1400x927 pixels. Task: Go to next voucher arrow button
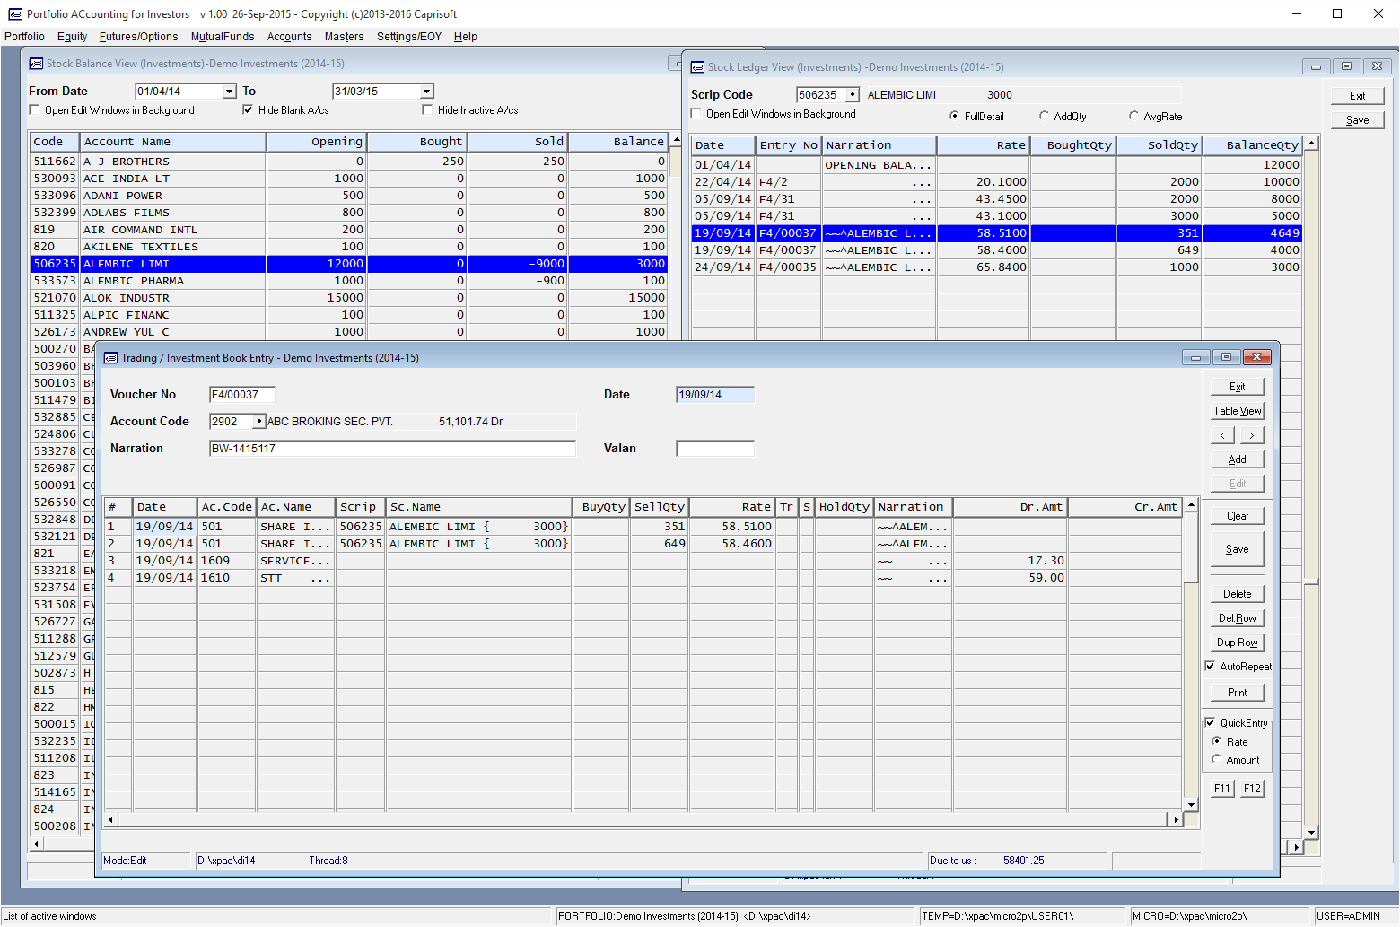tap(1252, 435)
